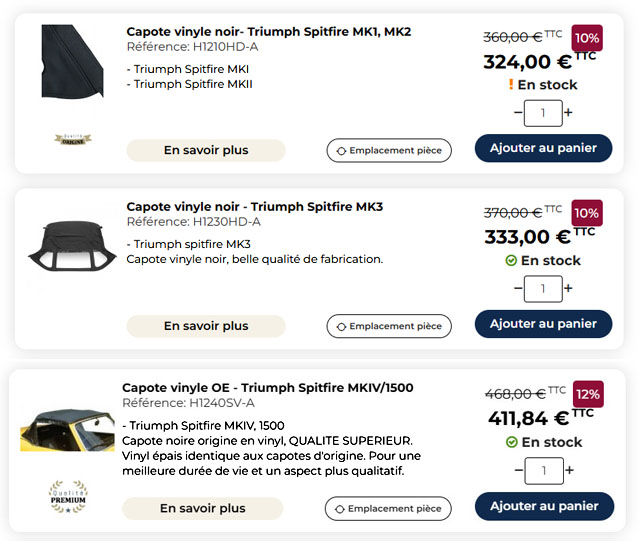This screenshot has width=640, height=550.
Task: Add Spitfire MK3 capote to cart
Action: [x=543, y=324]
